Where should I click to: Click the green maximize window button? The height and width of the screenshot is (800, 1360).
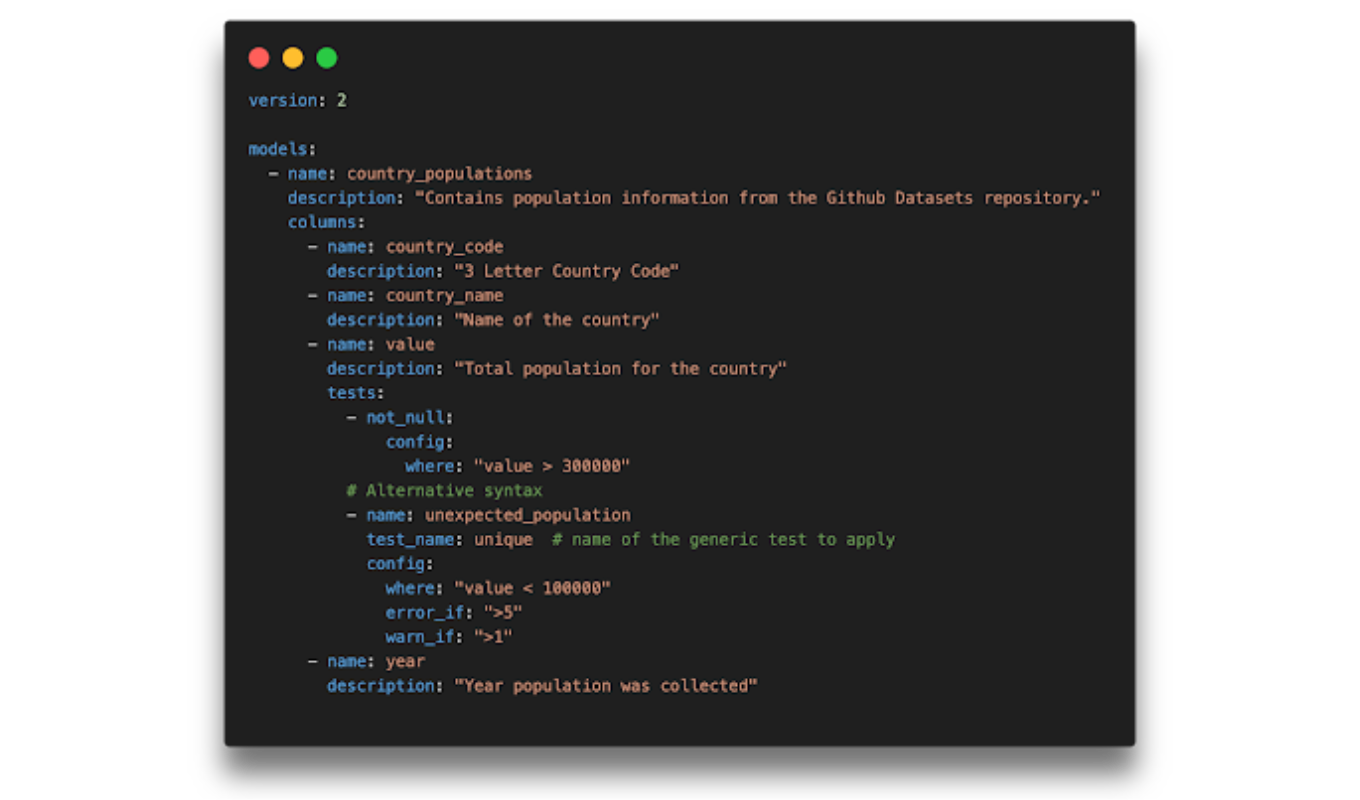point(327,58)
